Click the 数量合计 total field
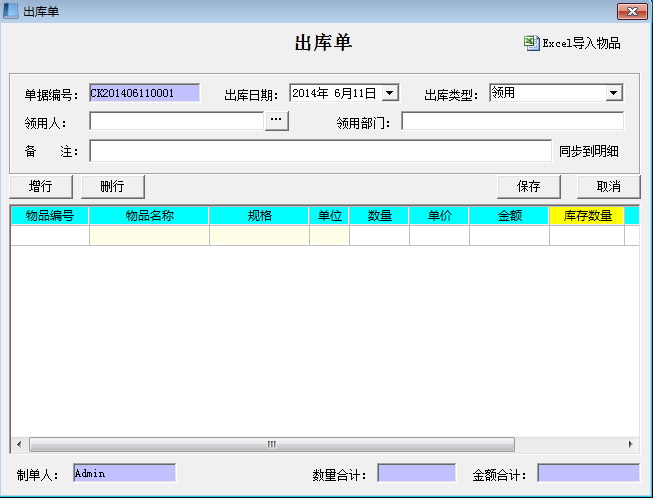The image size is (653, 498). point(416,473)
